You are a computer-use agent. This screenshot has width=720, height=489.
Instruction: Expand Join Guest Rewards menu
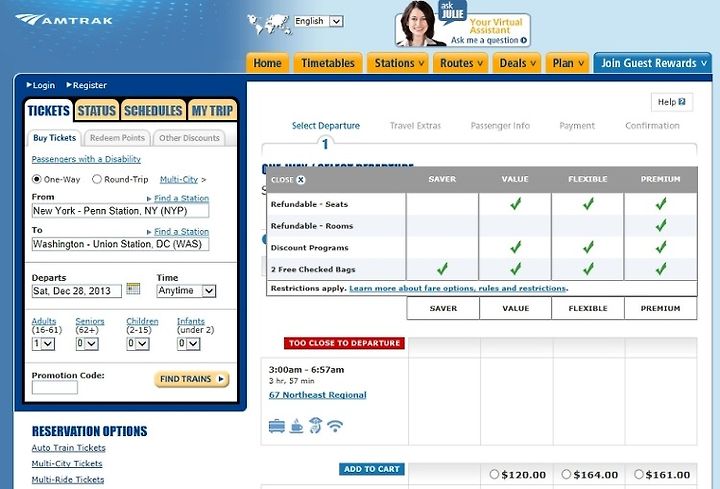pyautogui.click(x=652, y=63)
